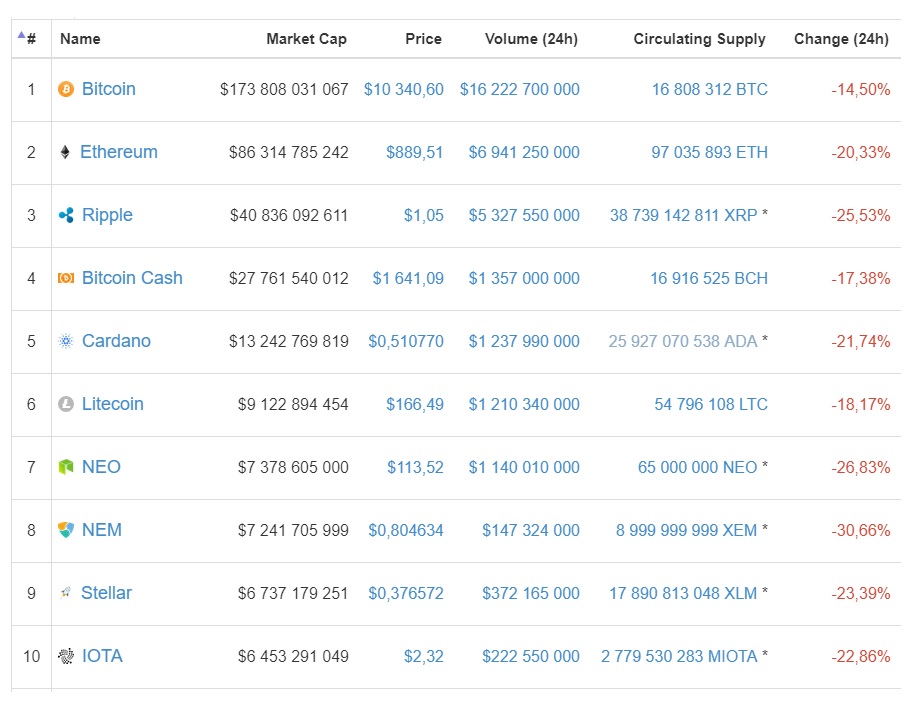
Task: Click Bitcoin Cash volume $1 357 000 000
Action: (x=524, y=278)
